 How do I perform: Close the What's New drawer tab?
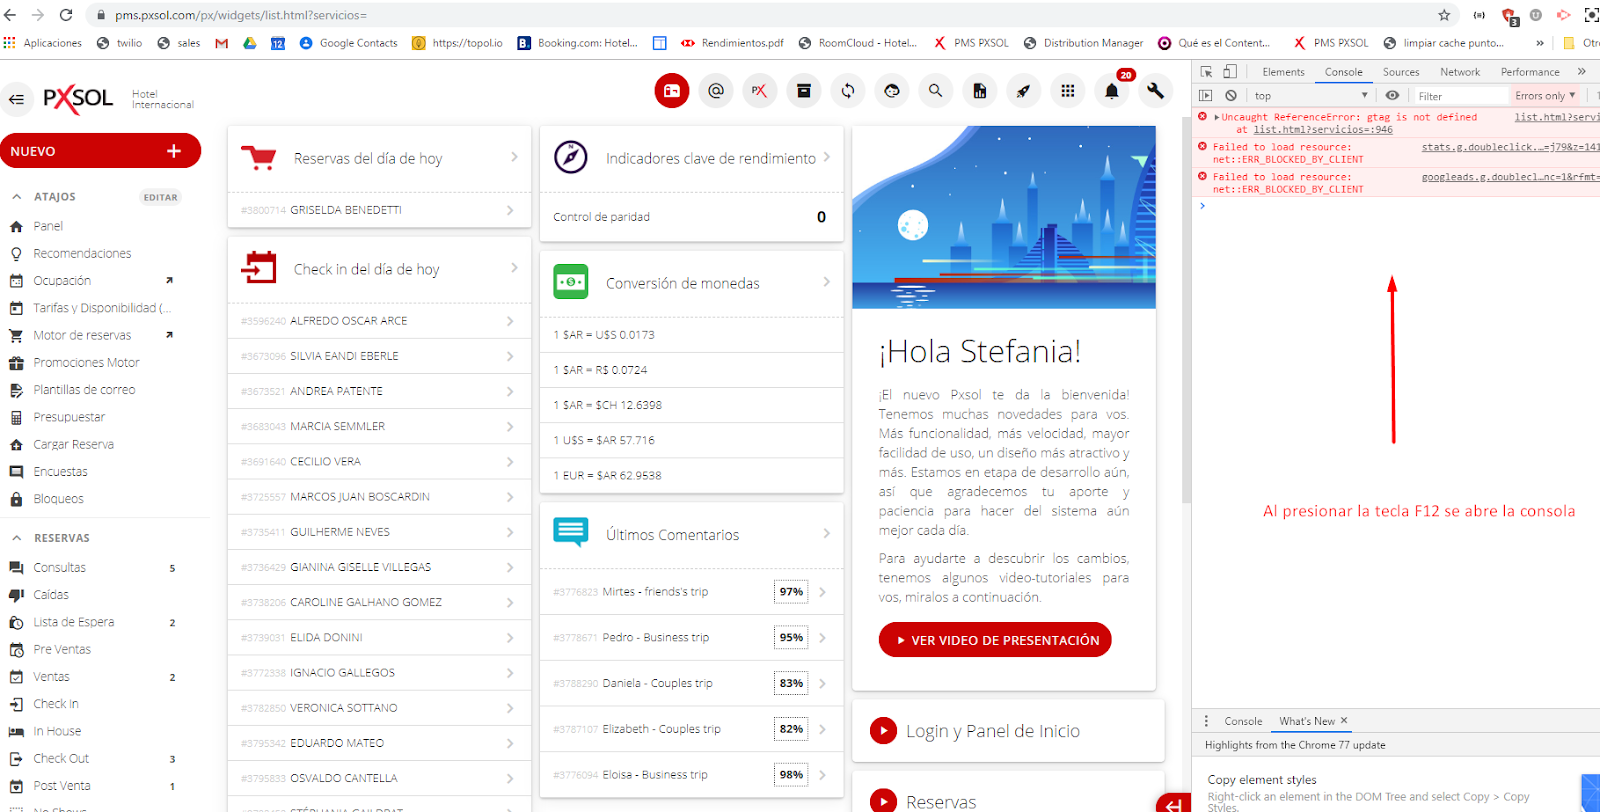(x=1344, y=721)
